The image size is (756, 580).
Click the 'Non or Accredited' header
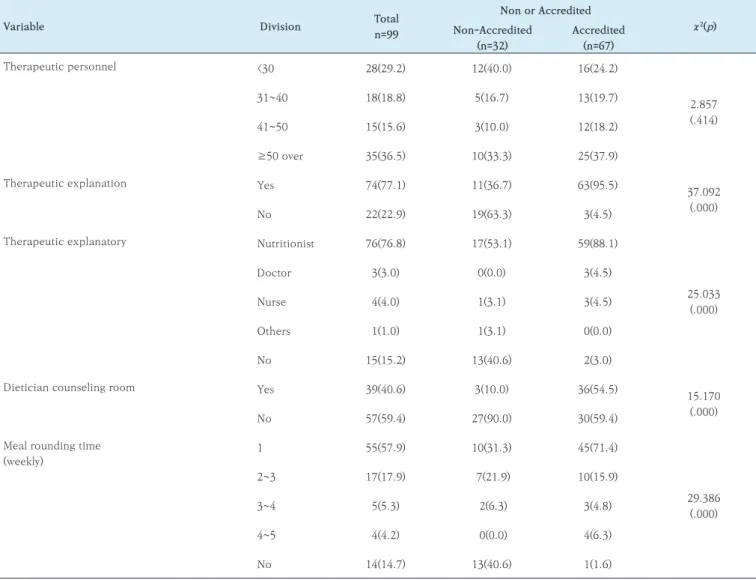(x=545, y=10)
